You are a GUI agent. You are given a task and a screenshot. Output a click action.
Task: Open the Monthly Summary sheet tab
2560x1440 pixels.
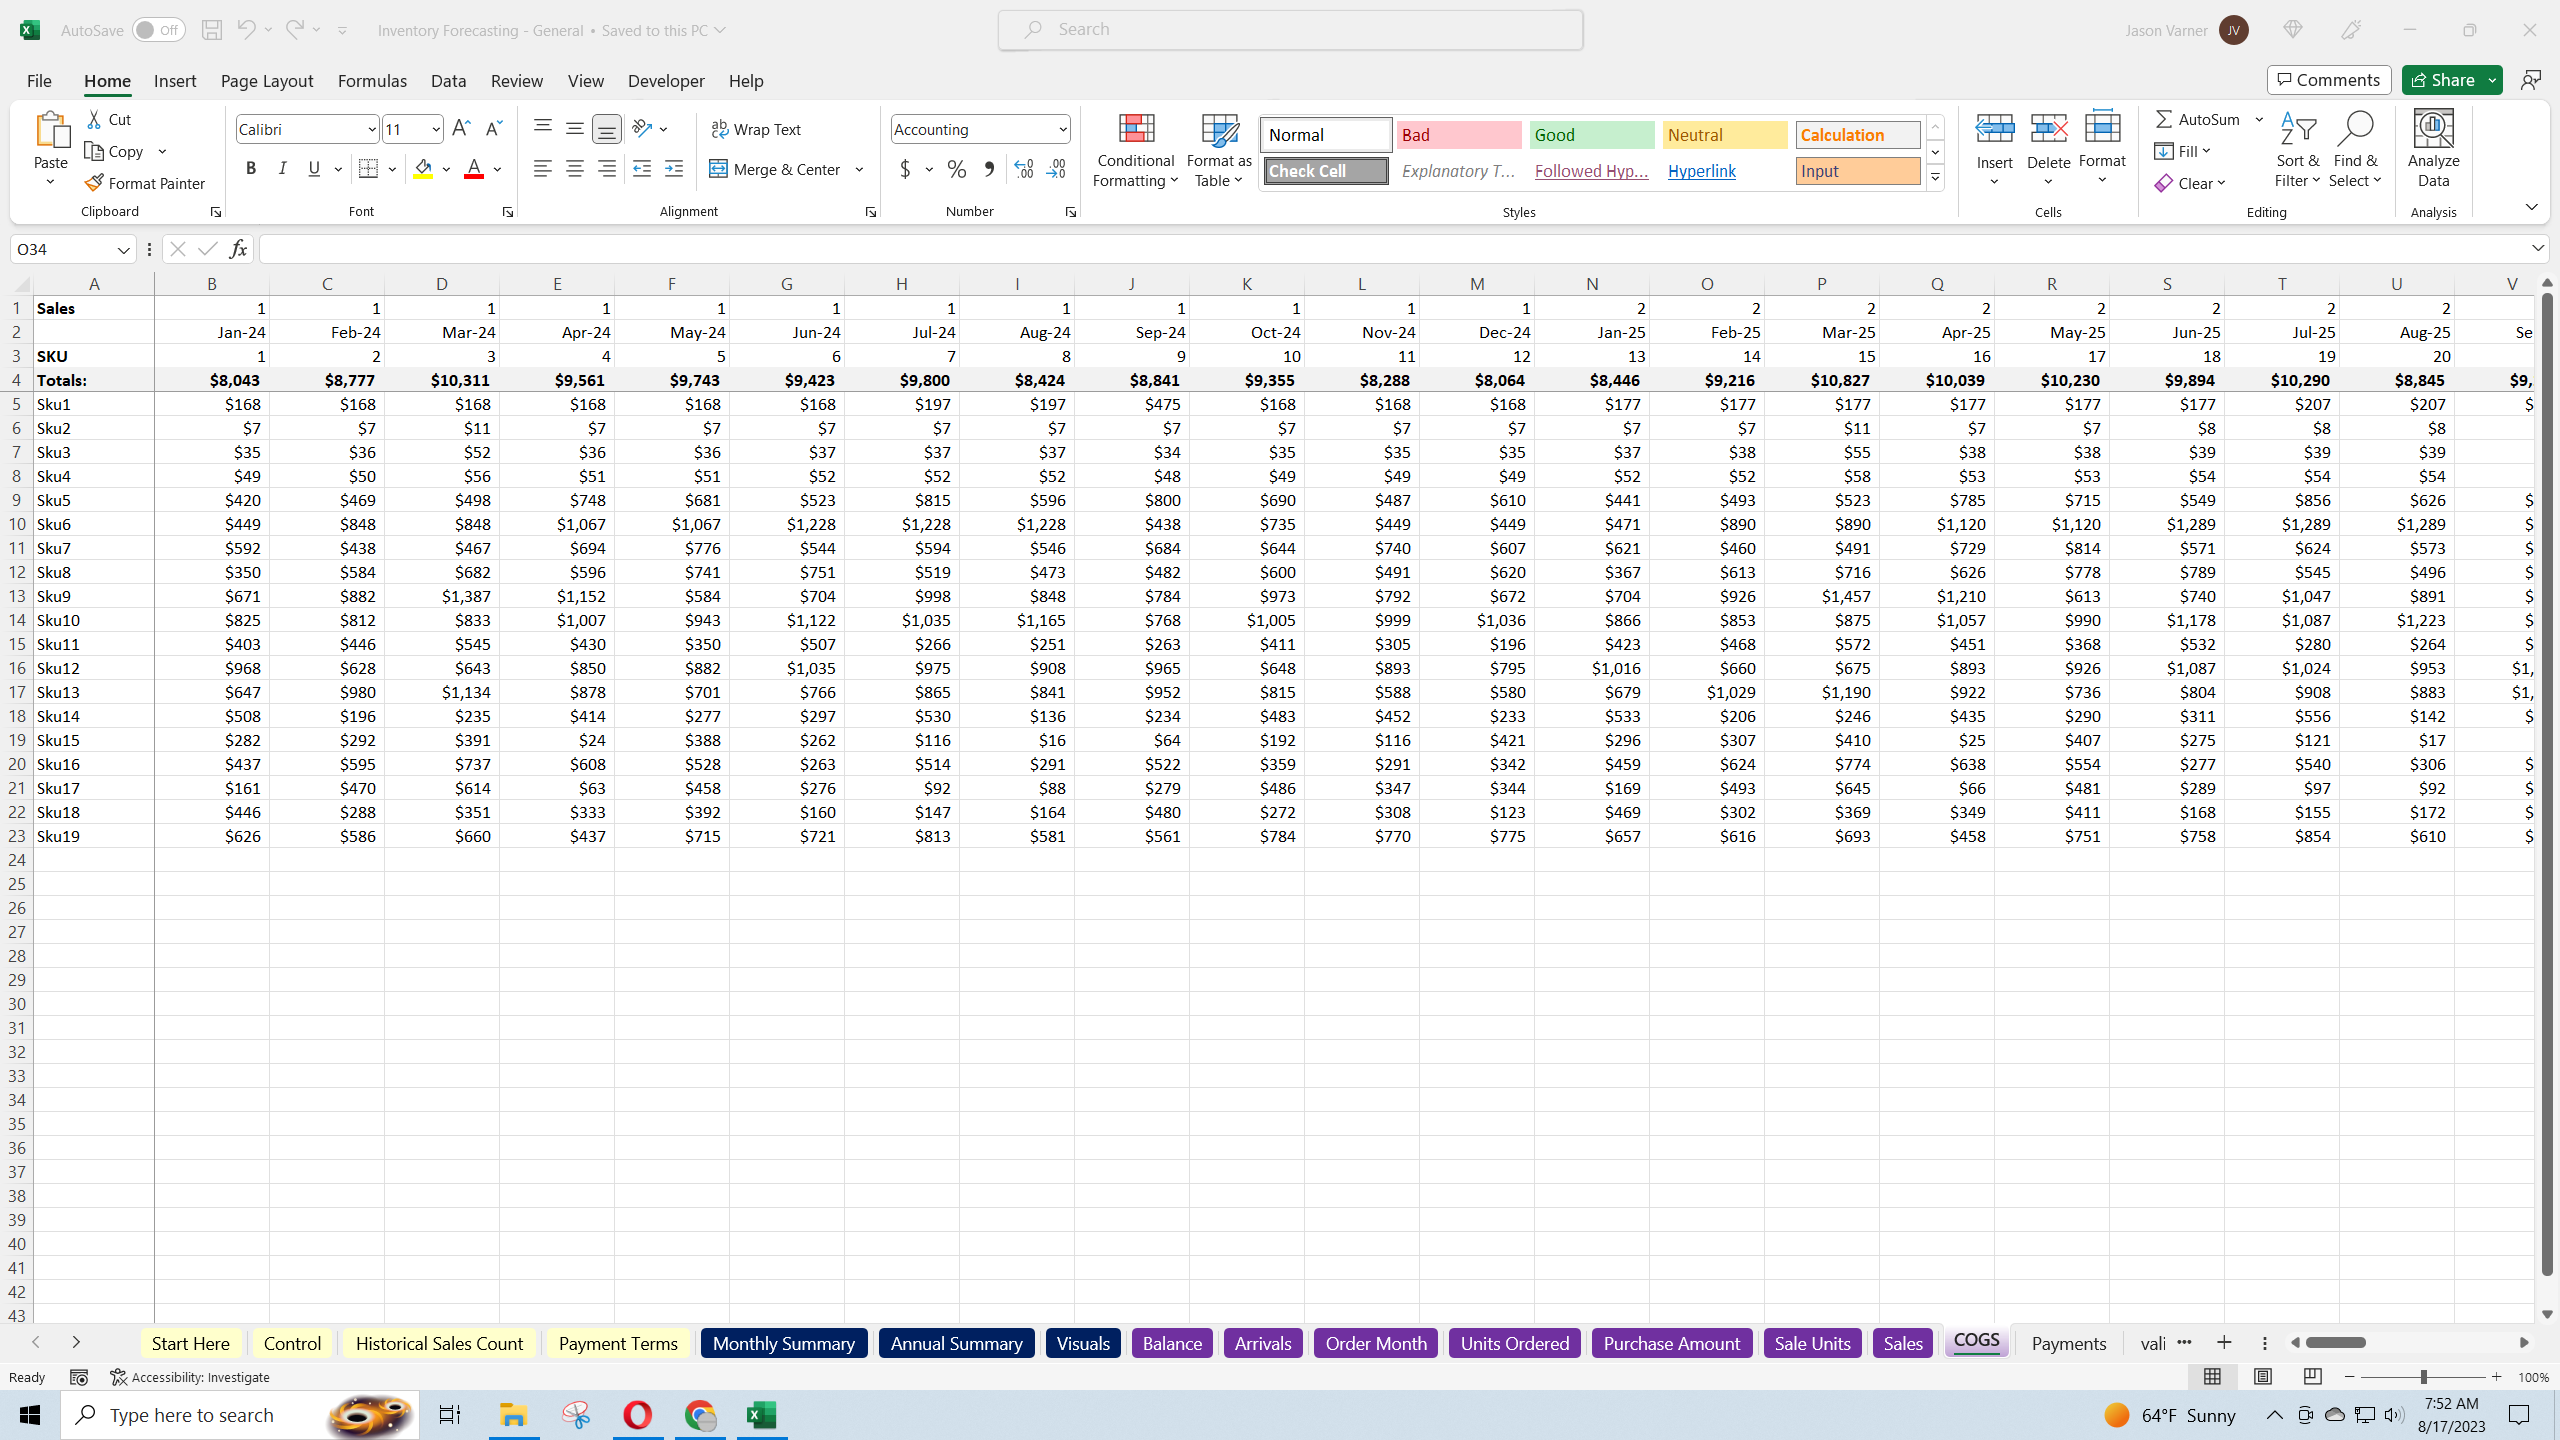[783, 1343]
